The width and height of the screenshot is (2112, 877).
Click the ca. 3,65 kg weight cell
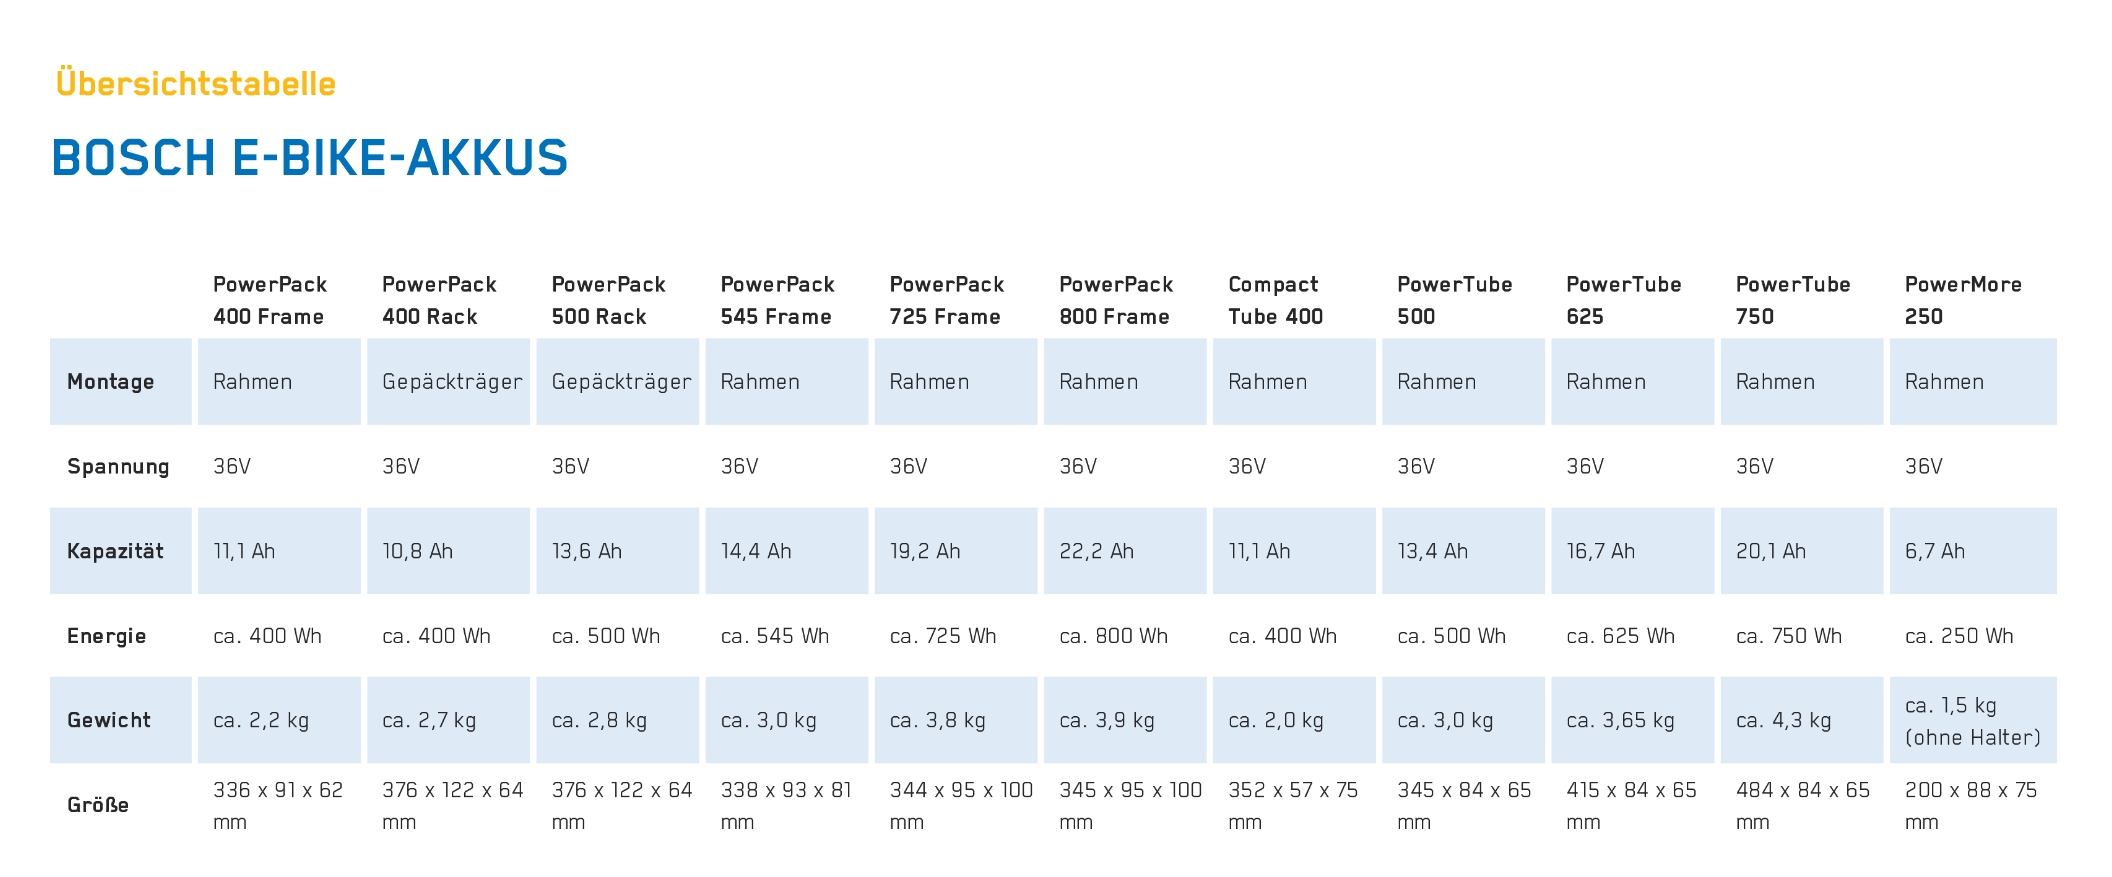click(x=1633, y=720)
